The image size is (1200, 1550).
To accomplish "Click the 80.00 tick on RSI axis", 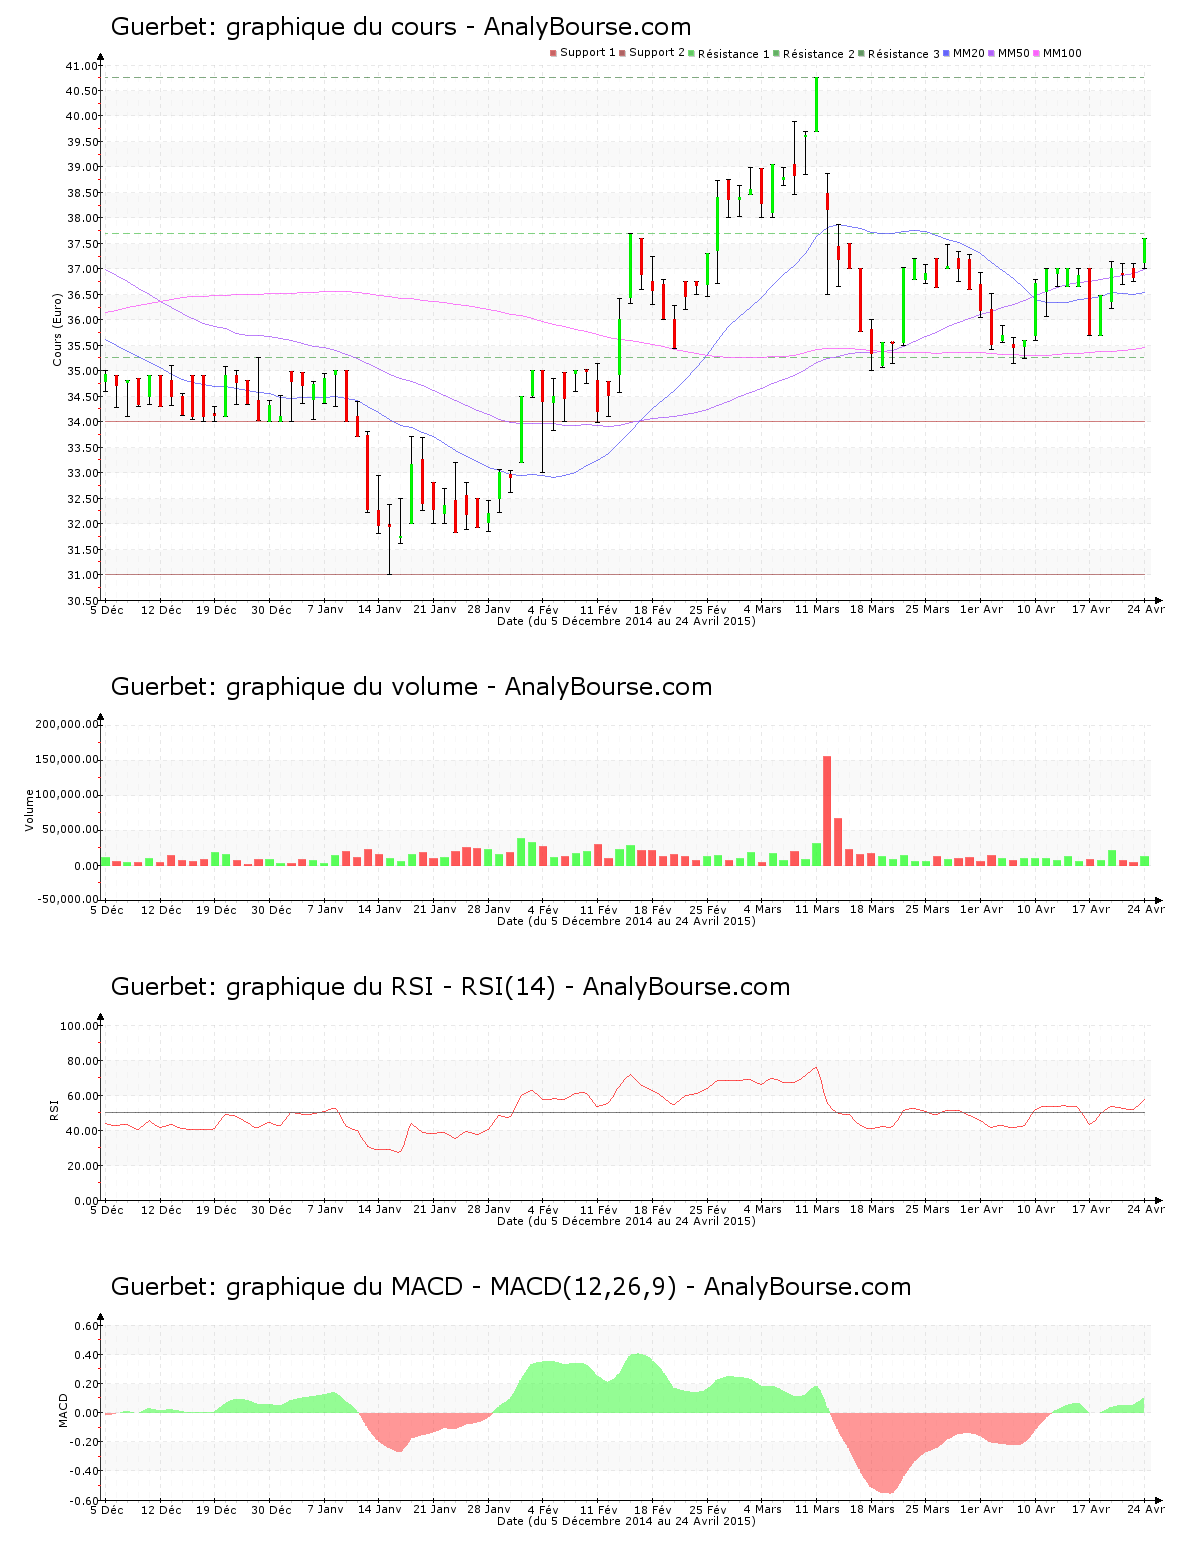I will point(82,1061).
